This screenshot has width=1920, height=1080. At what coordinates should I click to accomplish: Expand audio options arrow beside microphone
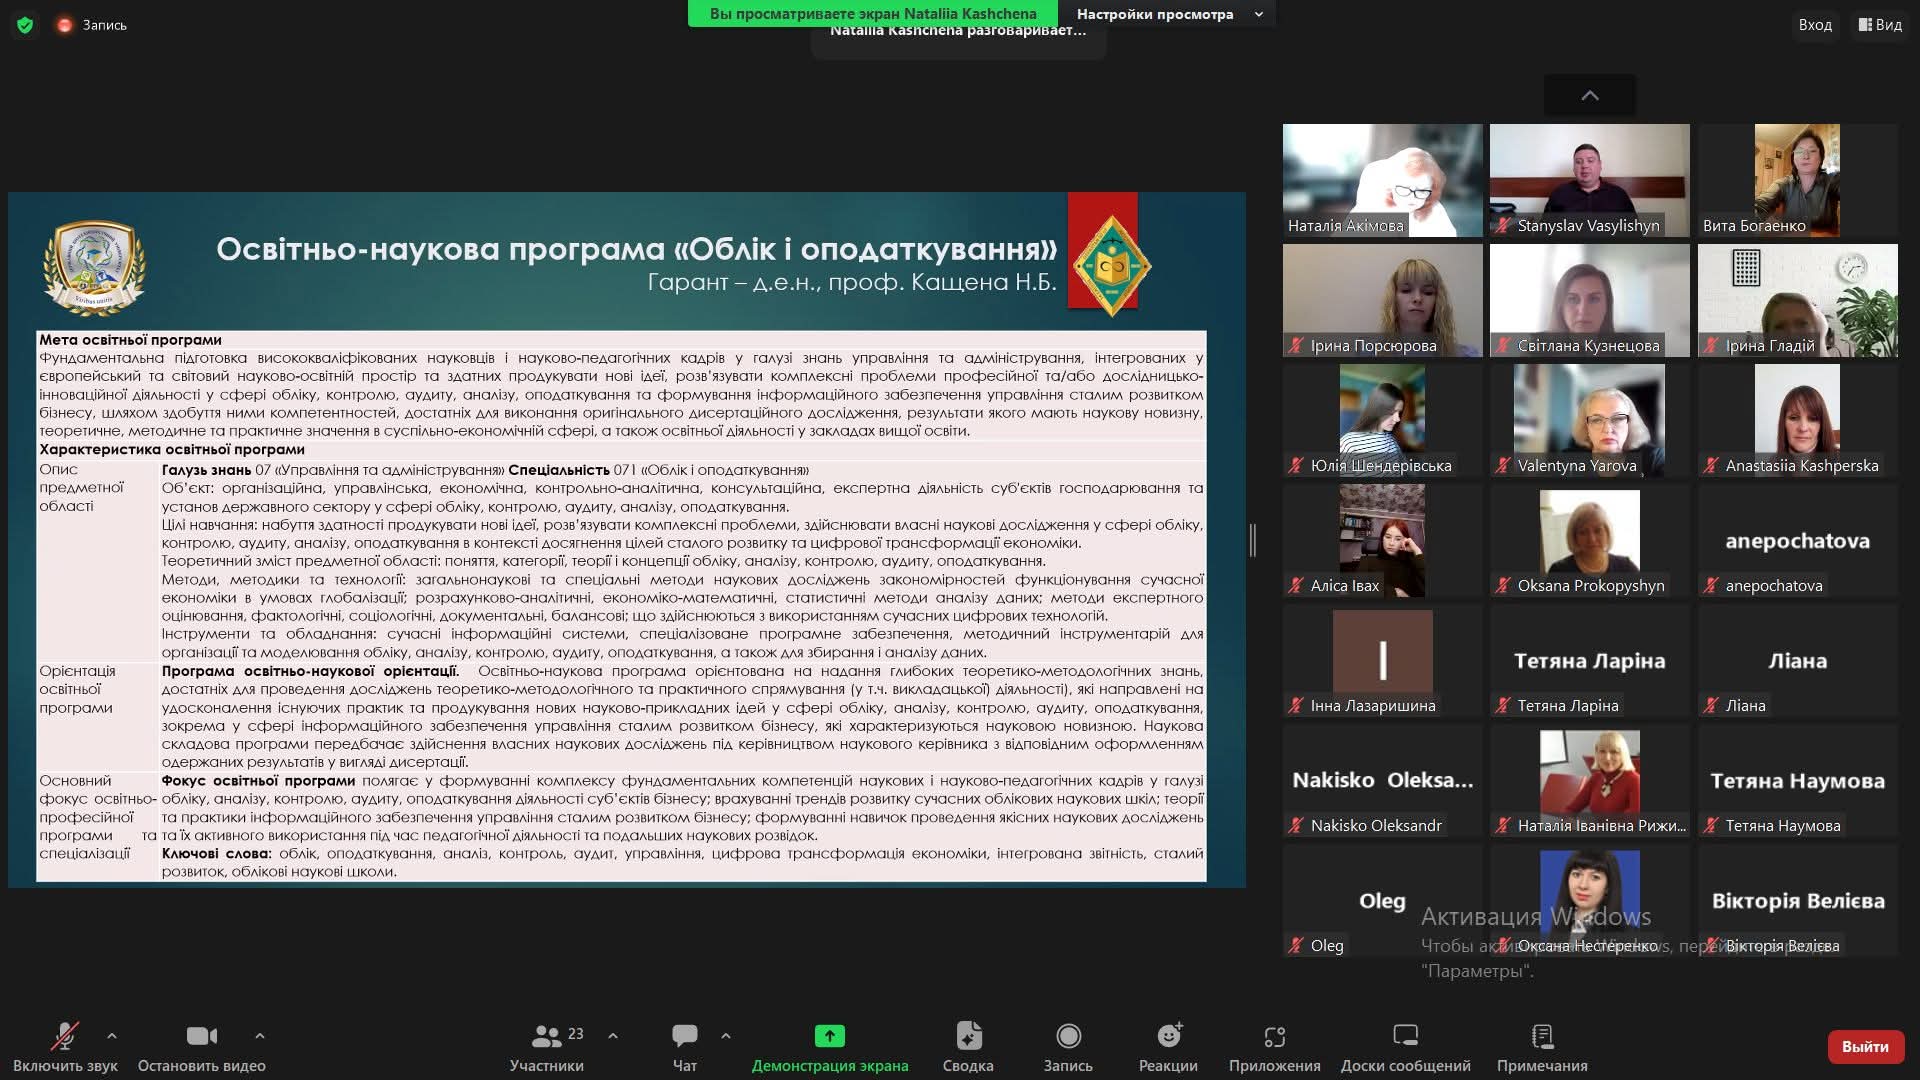coord(112,1036)
